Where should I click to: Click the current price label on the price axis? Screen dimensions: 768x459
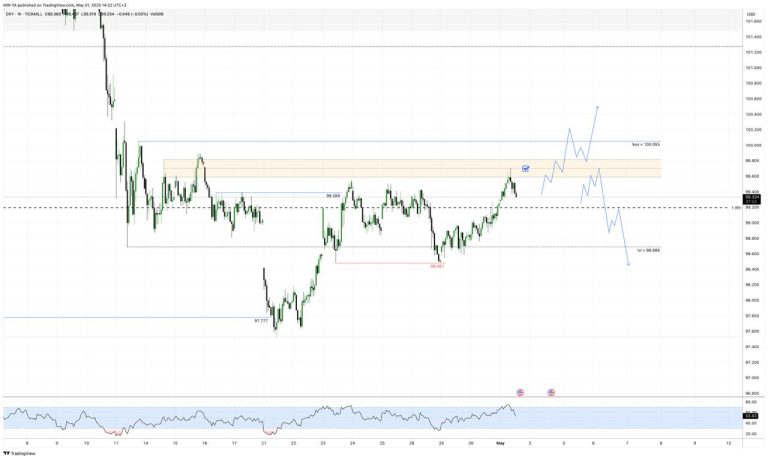coord(751,198)
